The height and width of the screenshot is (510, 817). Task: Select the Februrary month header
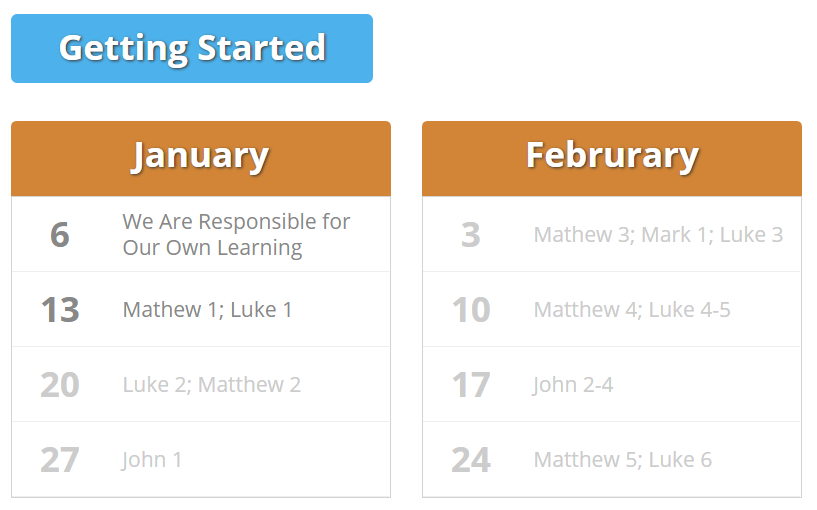point(612,158)
